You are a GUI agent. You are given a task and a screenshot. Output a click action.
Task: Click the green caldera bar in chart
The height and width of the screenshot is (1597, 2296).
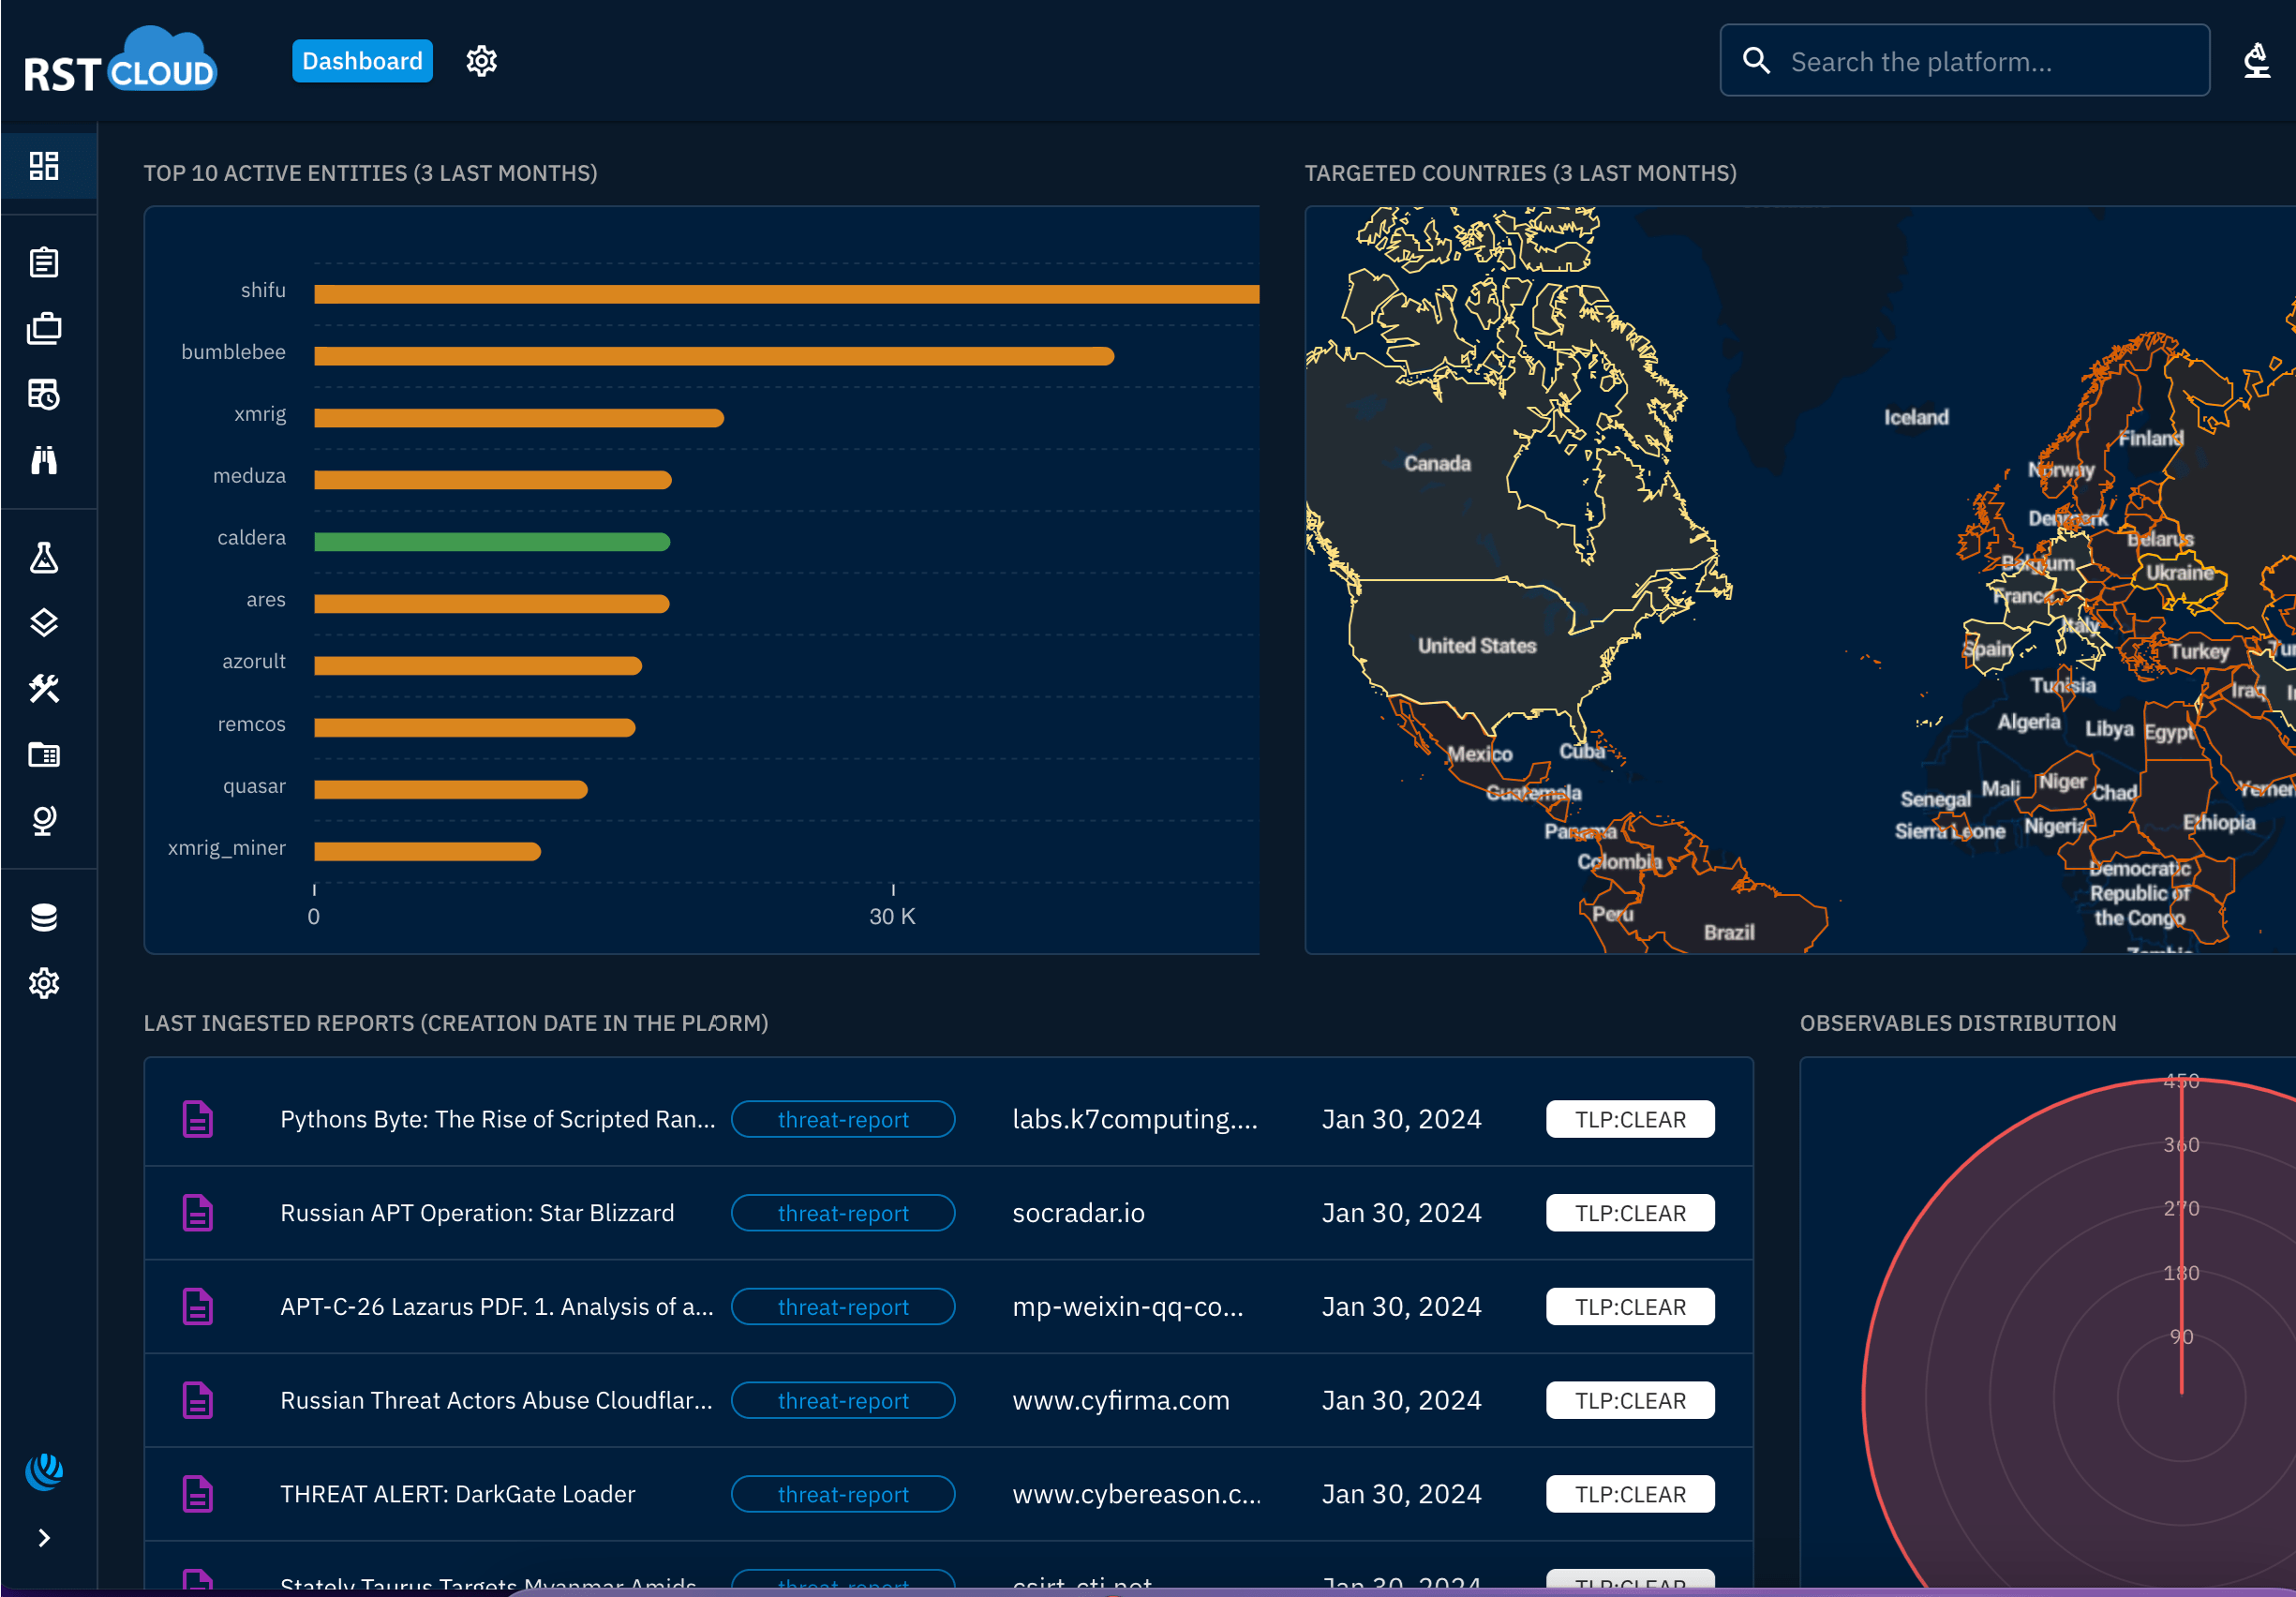pos(492,542)
